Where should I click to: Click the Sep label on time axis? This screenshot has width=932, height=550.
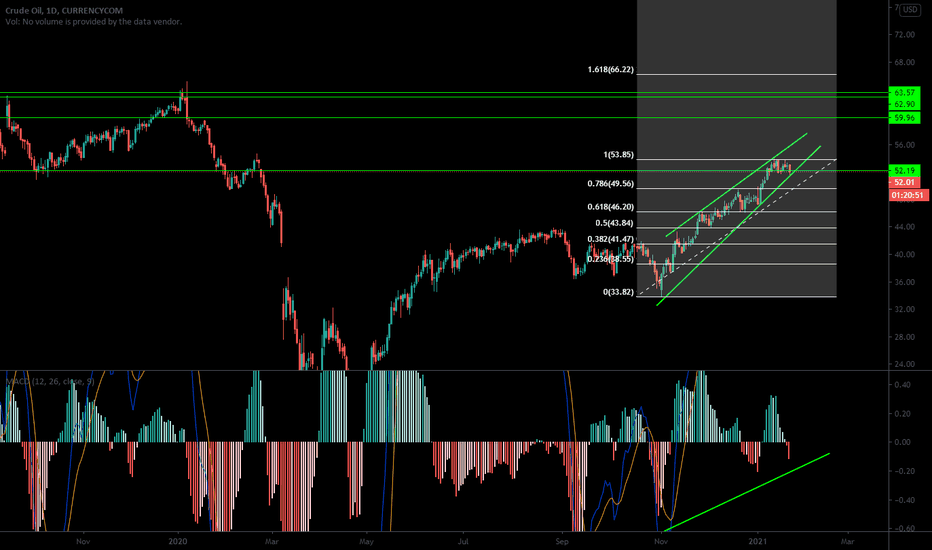(562, 541)
